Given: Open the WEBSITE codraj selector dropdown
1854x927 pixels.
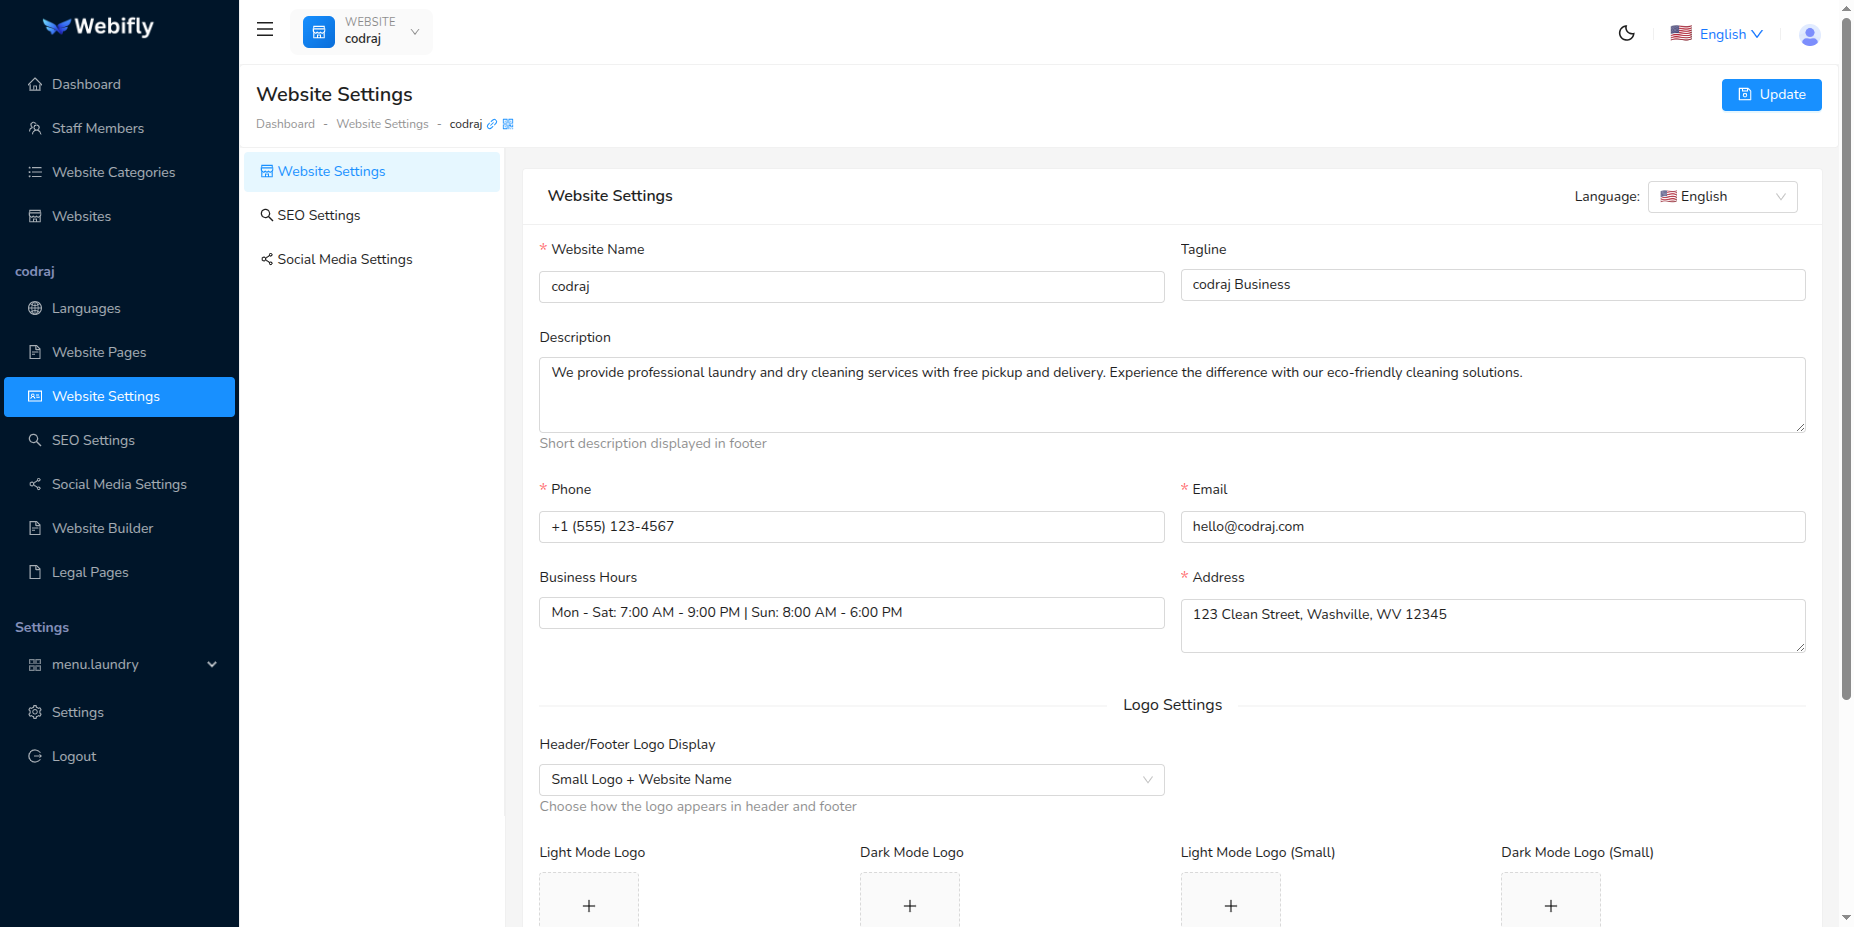Looking at the screenshot, I should tap(362, 31).
